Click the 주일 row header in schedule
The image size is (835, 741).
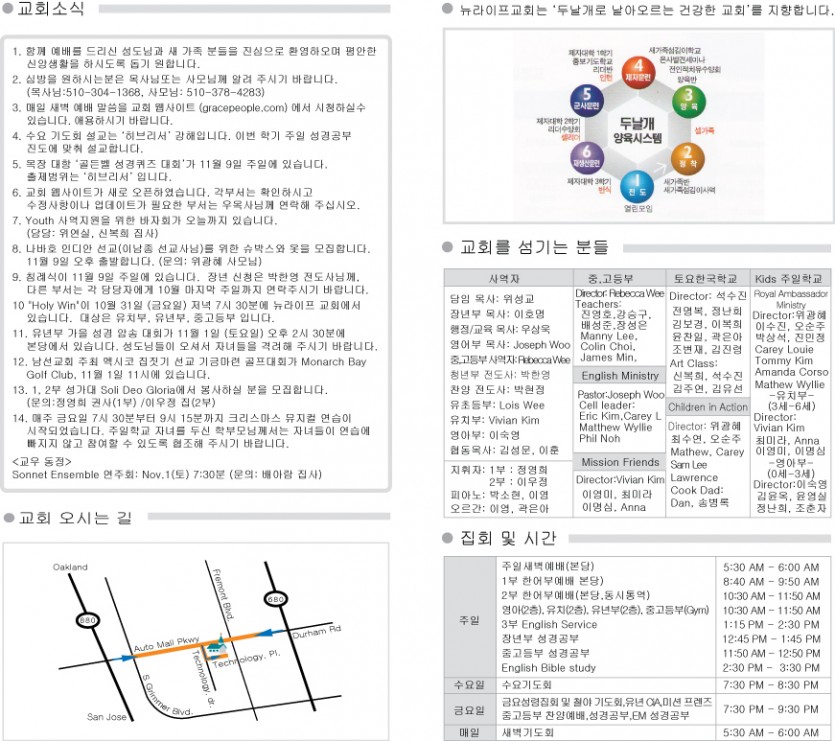click(469, 620)
